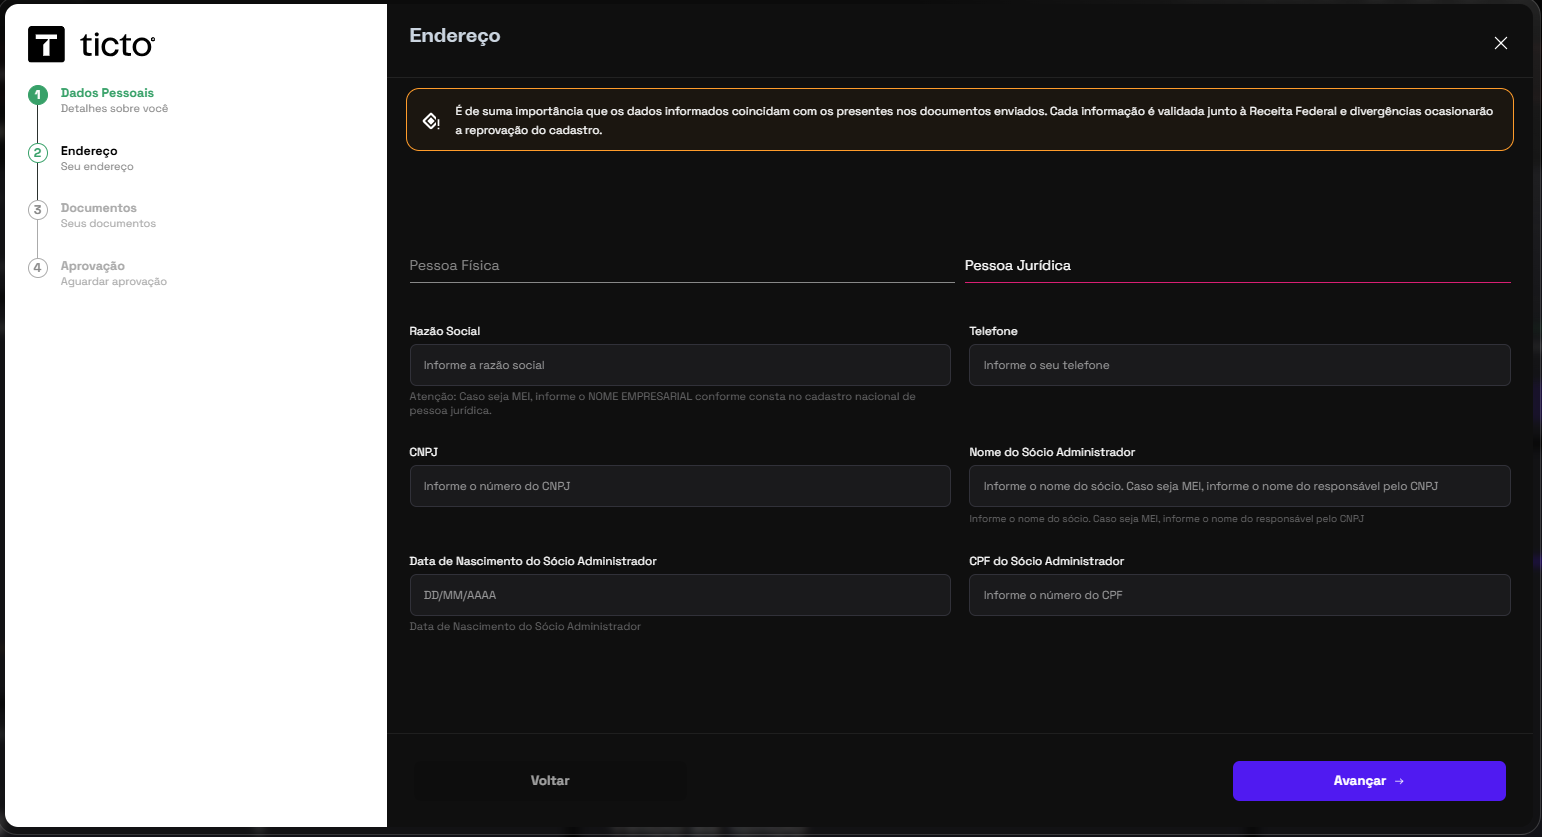The image size is (1542, 837).
Task: Click the Razão Social input field
Action: pos(679,365)
